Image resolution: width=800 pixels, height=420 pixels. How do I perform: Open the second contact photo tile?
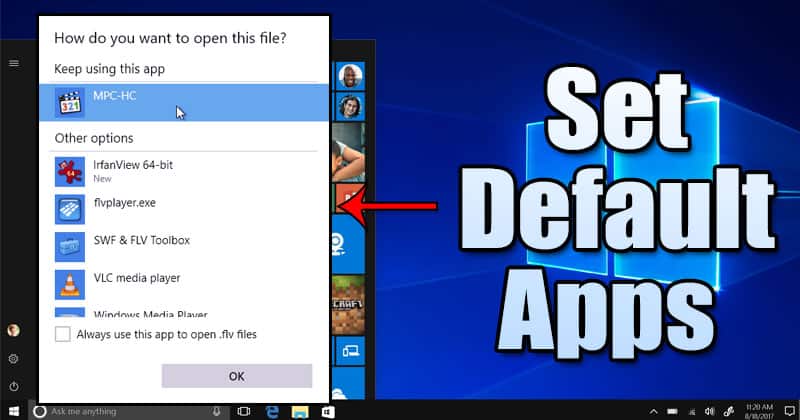click(350, 107)
